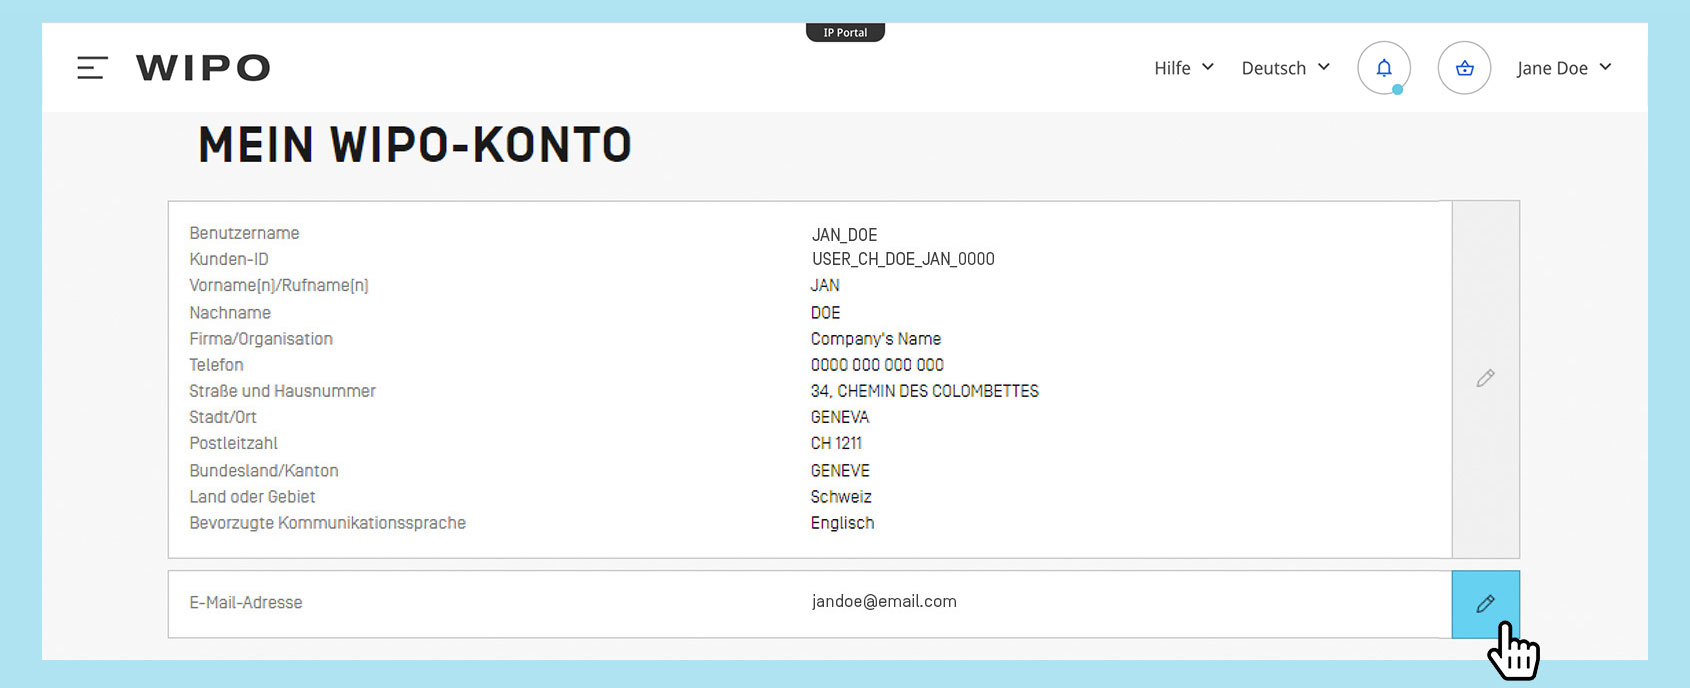Click the Kunden-ID value USER_CH_DOE_JAN_0000
The width and height of the screenshot is (1690, 688).
coord(902,259)
